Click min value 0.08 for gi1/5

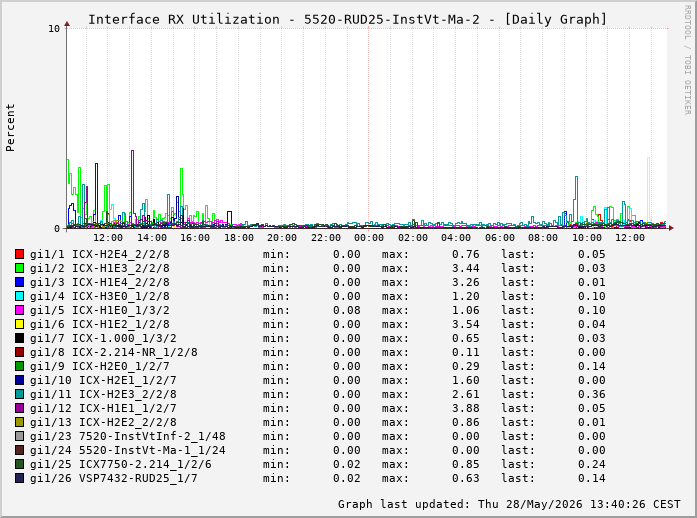coord(347,310)
